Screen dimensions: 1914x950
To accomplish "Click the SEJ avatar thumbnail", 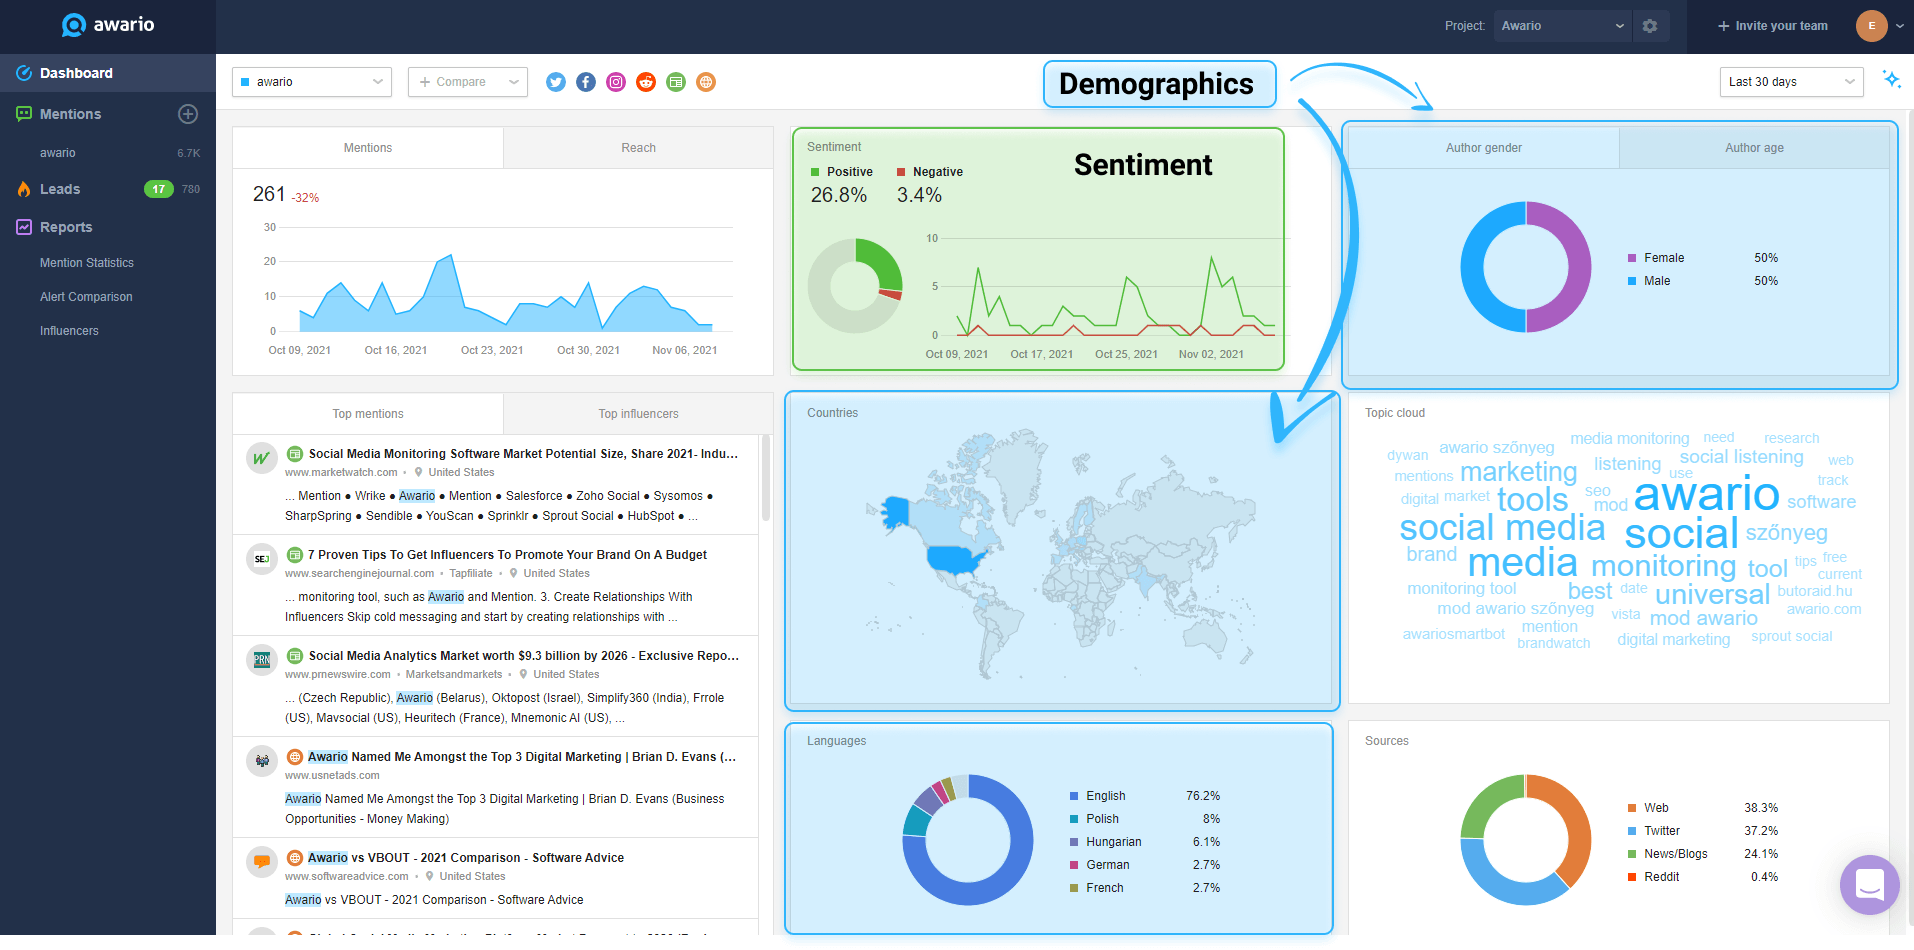I will pos(261,559).
